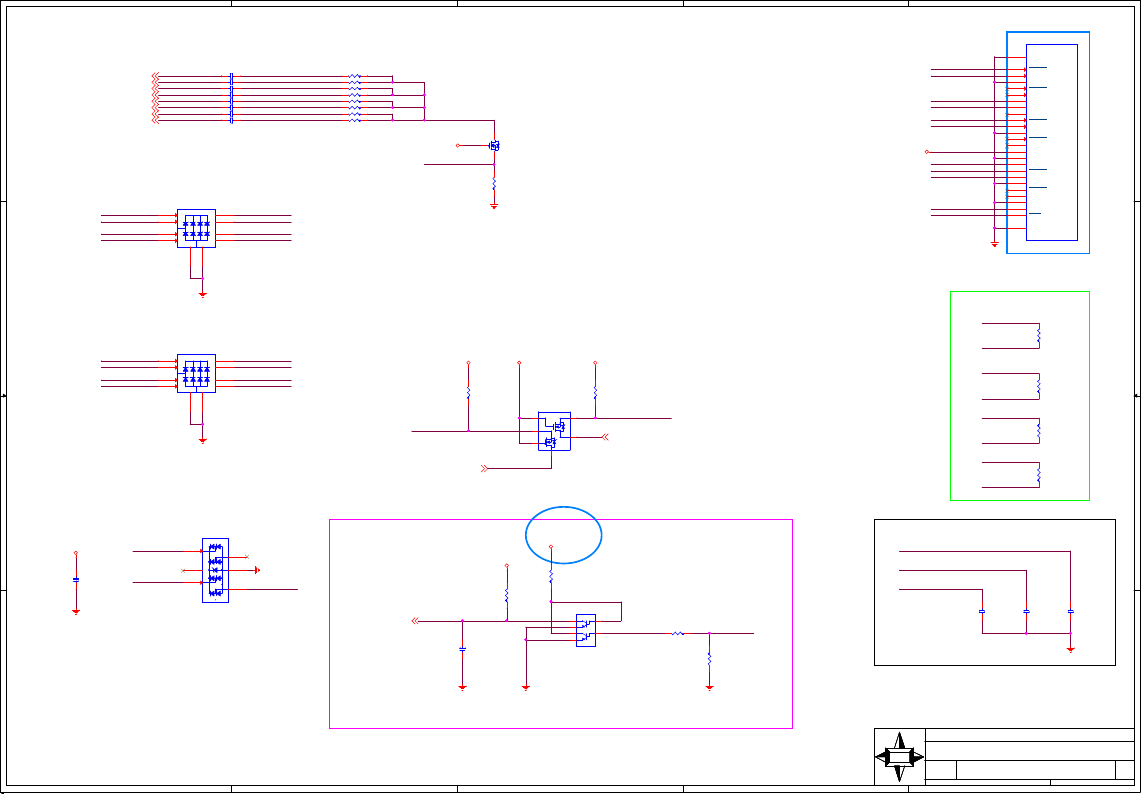Click the ground arrow right of the vertical diode array
Image resolution: width=1148 pixels, height=794 pixels.
tap(257, 570)
